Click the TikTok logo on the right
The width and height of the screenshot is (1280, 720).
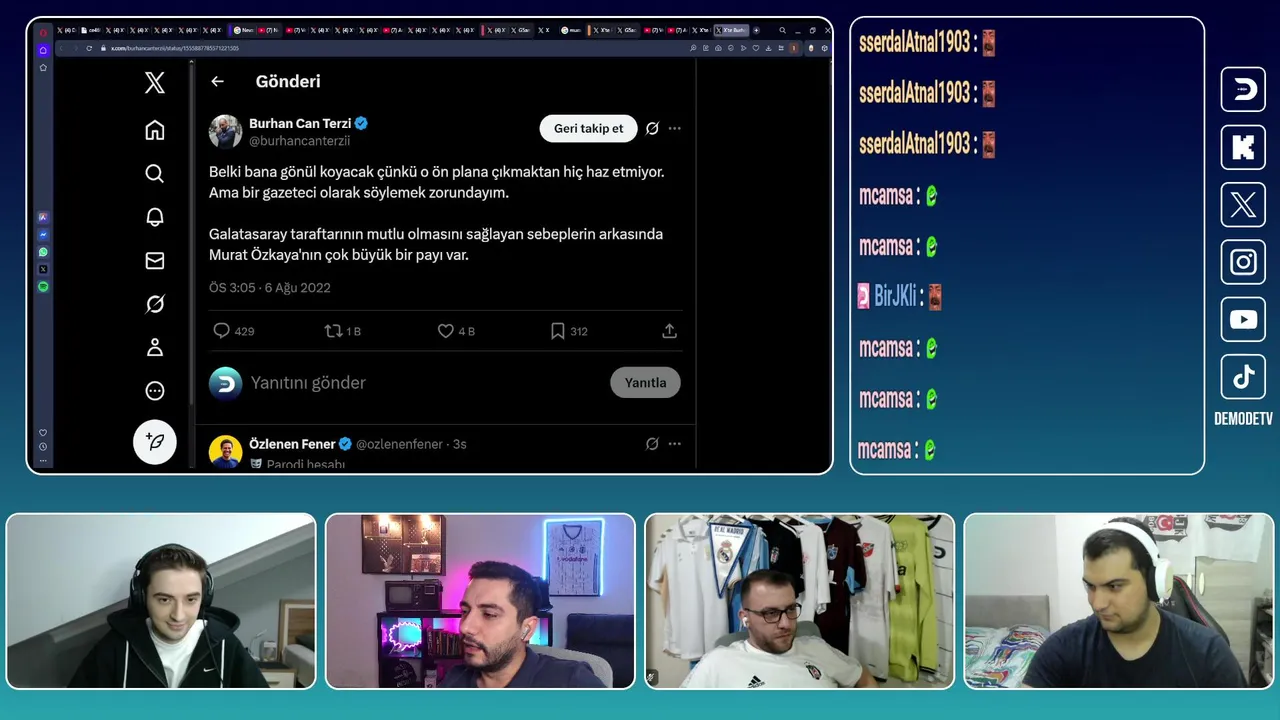click(x=1243, y=377)
